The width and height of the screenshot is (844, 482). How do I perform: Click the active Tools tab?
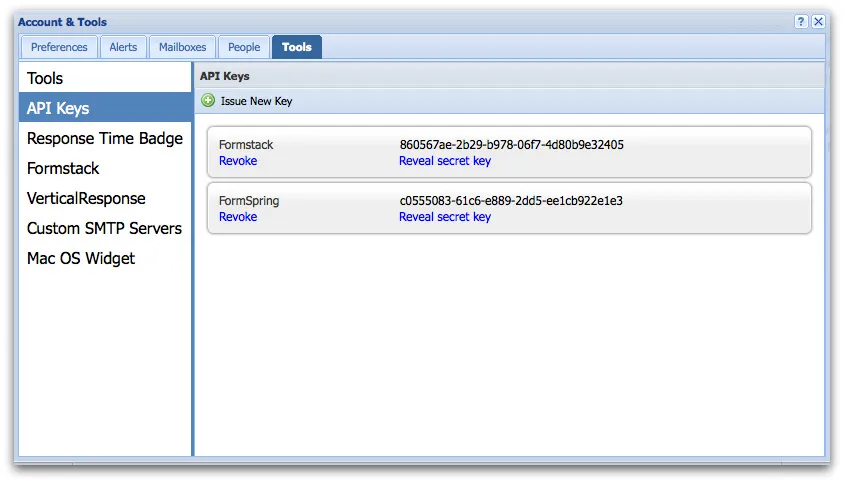coord(297,47)
